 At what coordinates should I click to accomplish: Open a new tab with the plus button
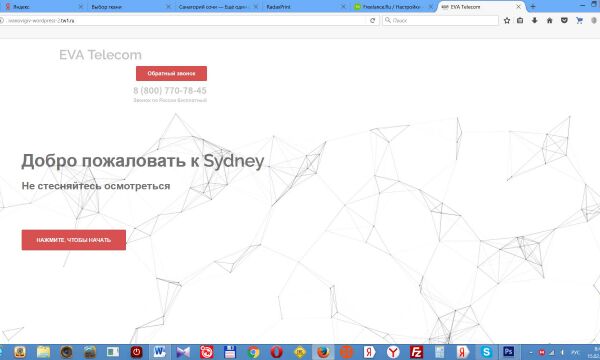533,7
